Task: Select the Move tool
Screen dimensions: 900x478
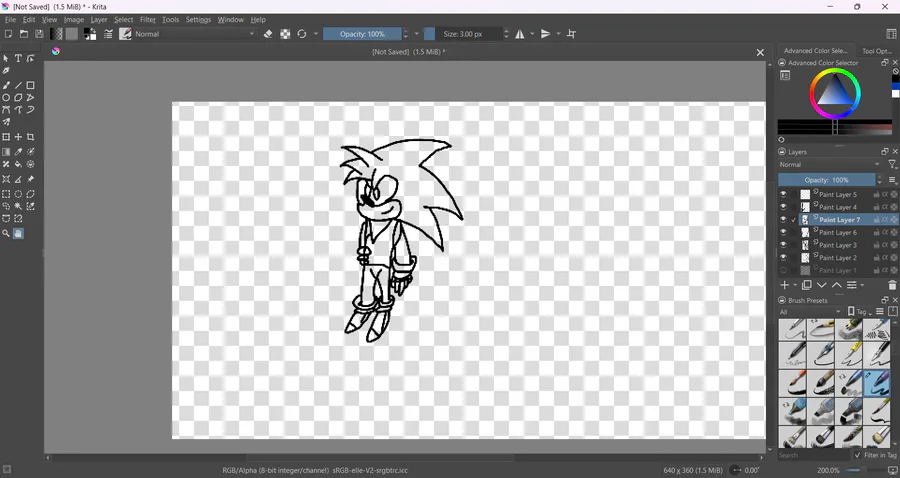Action: pos(18,137)
